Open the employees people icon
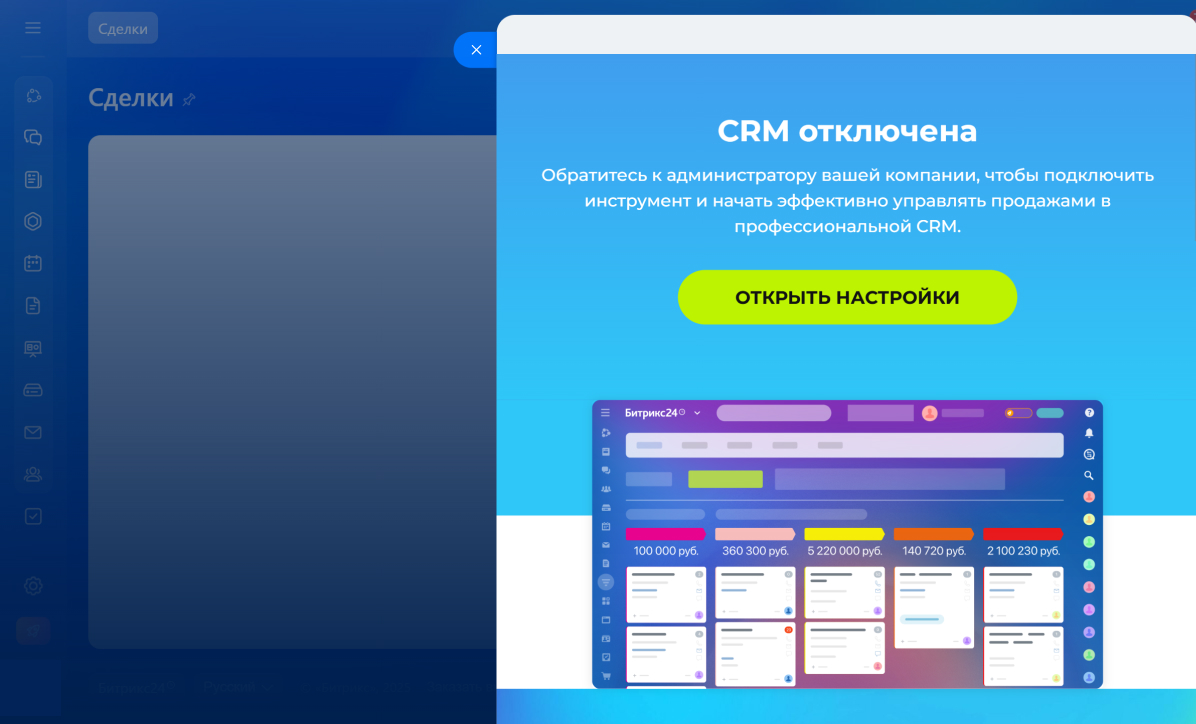The image size is (1196, 724). point(33,475)
